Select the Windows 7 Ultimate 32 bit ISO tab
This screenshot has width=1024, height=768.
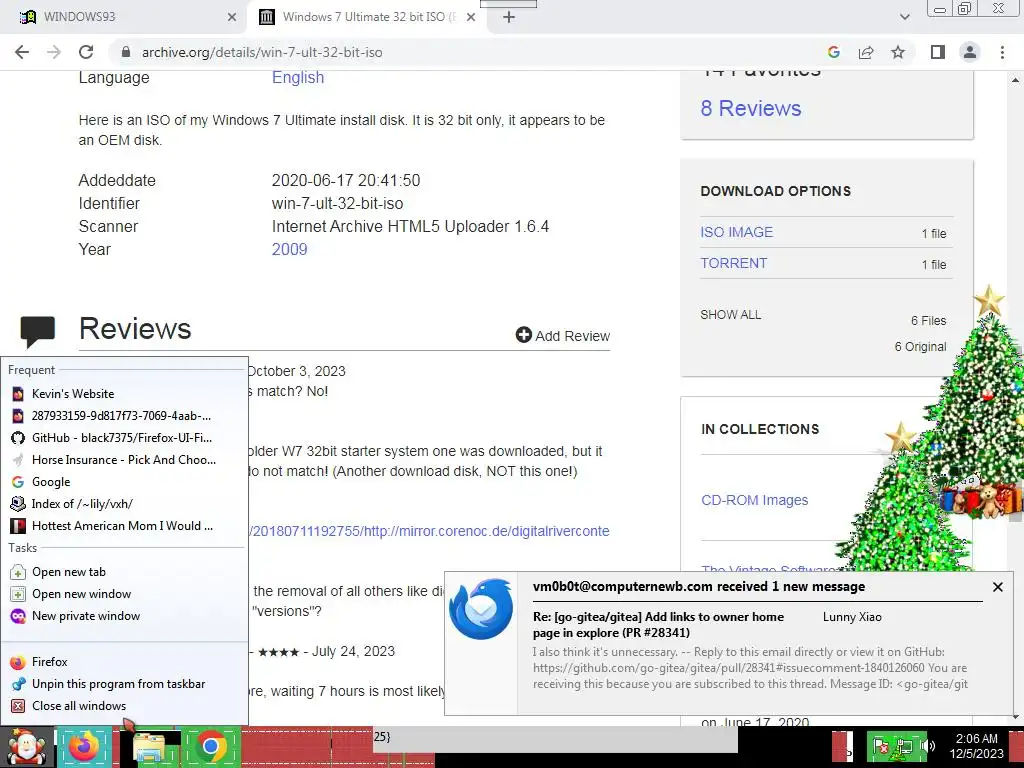click(366, 17)
